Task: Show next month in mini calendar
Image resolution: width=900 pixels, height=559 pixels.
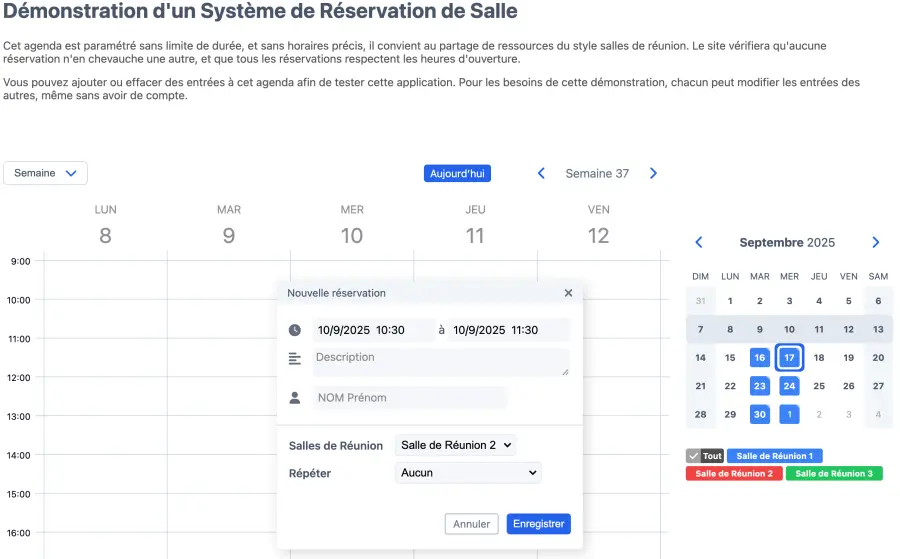Action: tap(876, 242)
